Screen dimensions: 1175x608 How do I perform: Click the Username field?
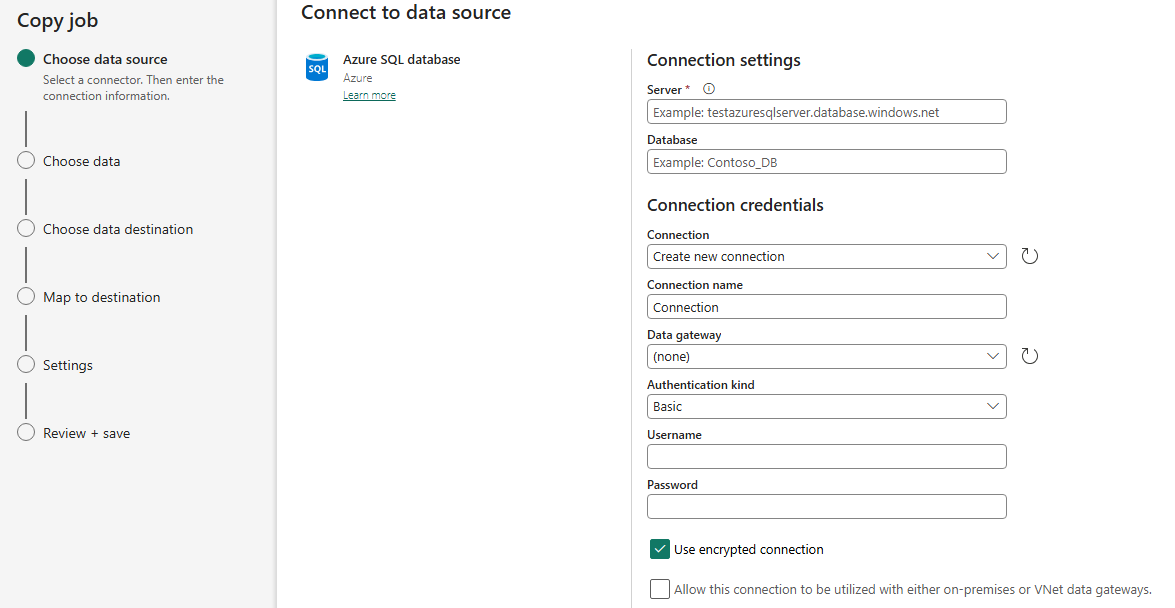click(827, 457)
